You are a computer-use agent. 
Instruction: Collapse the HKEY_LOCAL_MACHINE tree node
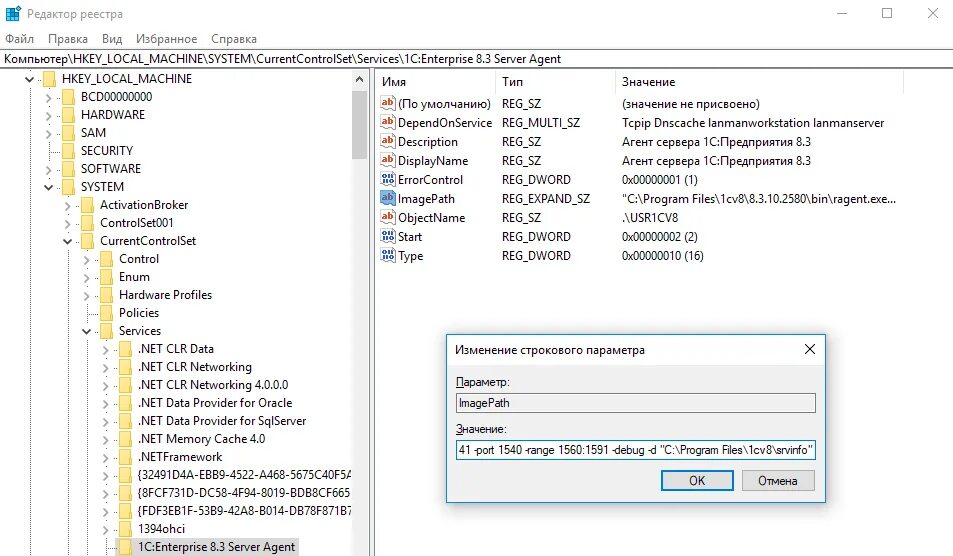(29, 79)
